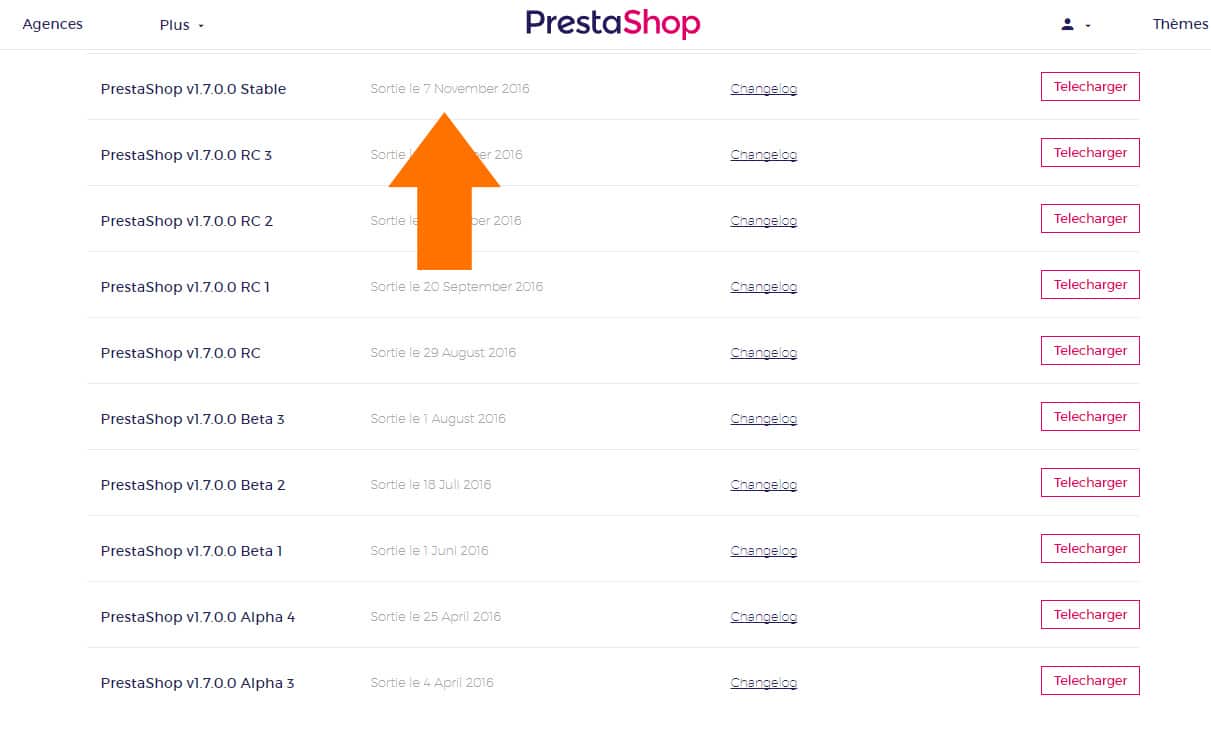Open the Changelog for v1.7.0.0 Alpha 4
This screenshot has width=1211, height=732.
[x=764, y=617]
